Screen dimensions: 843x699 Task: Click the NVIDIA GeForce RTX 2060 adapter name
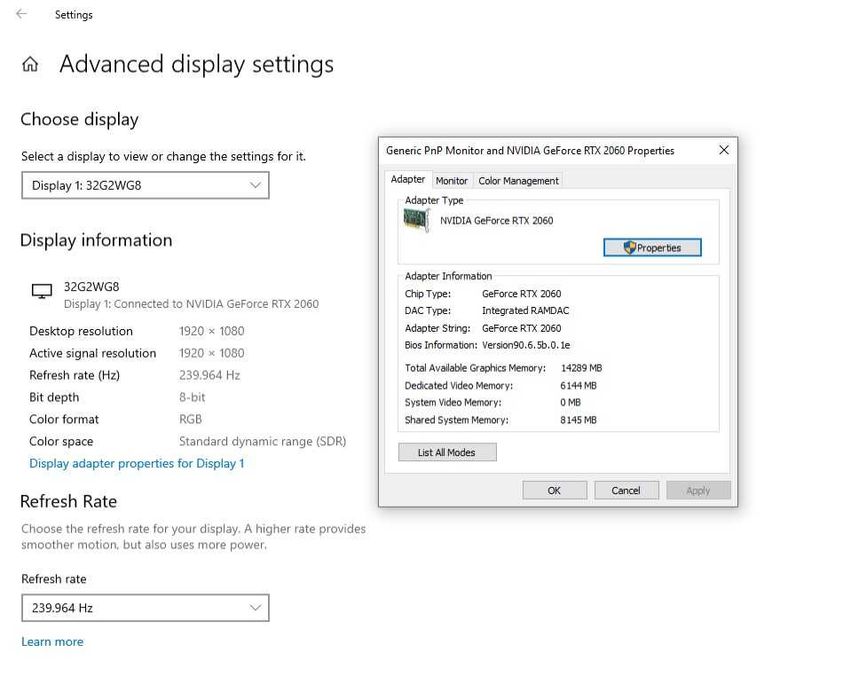point(496,220)
